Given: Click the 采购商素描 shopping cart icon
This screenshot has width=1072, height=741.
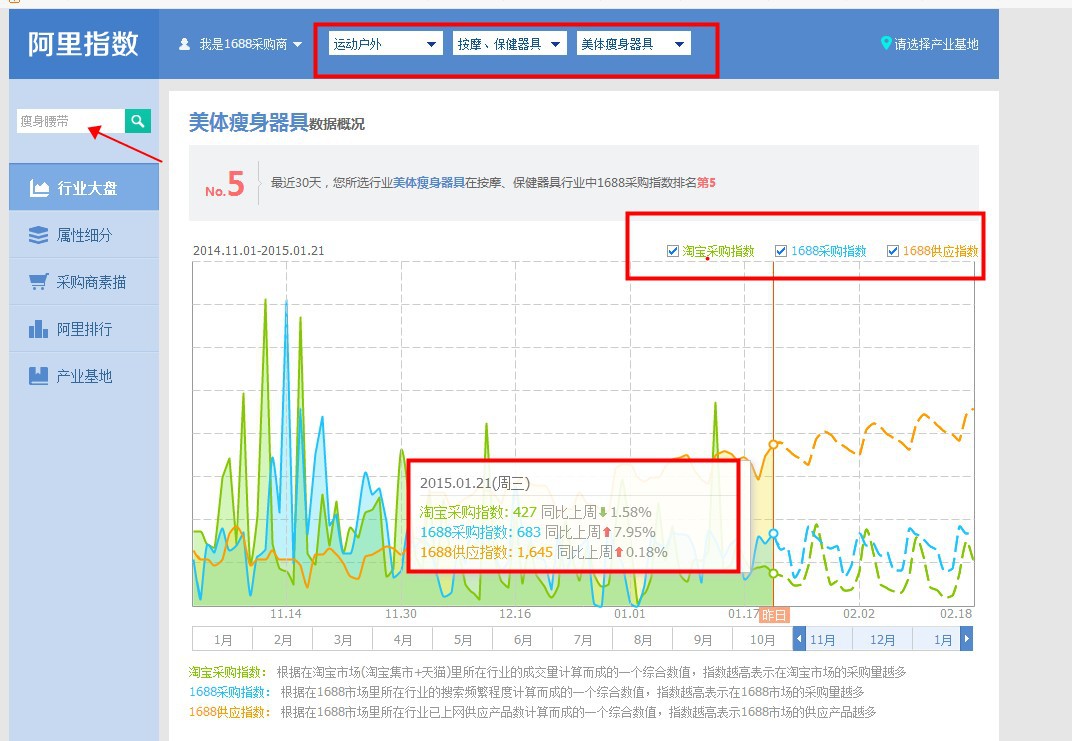Looking at the screenshot, I should pyautogui.click(x=38, y=282).
